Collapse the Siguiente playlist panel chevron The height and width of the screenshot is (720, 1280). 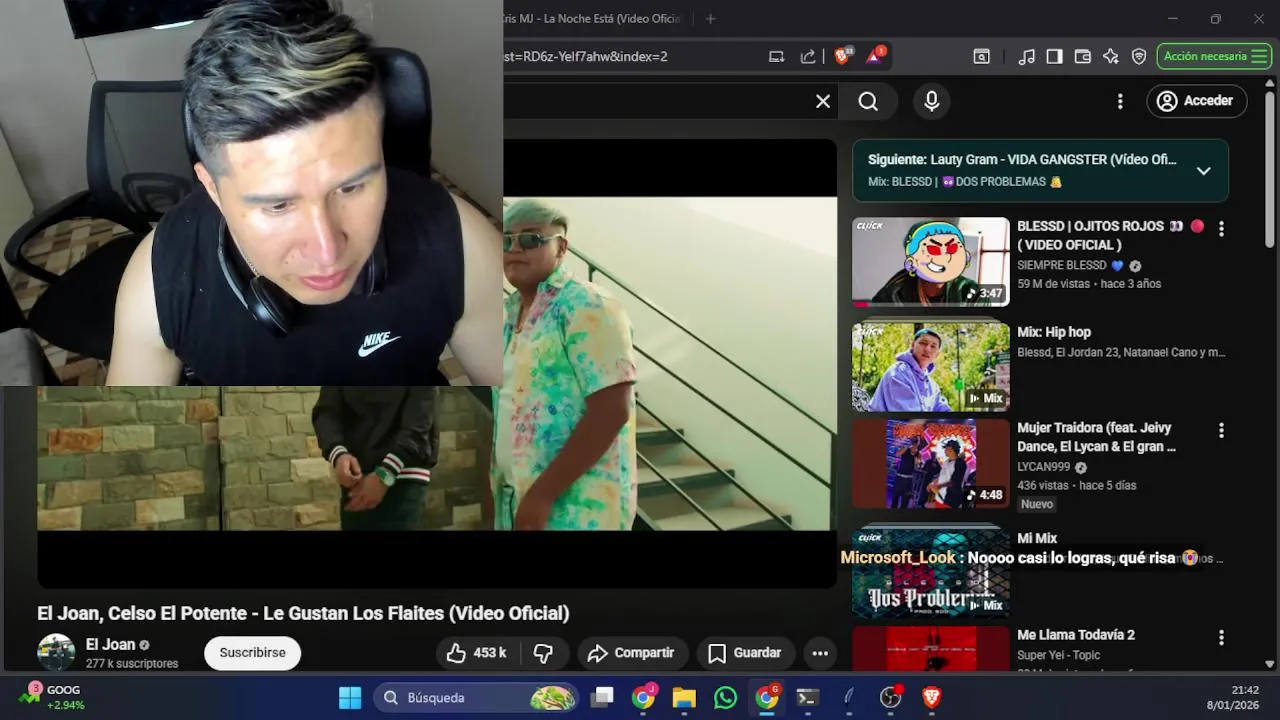coord(1204,171)
